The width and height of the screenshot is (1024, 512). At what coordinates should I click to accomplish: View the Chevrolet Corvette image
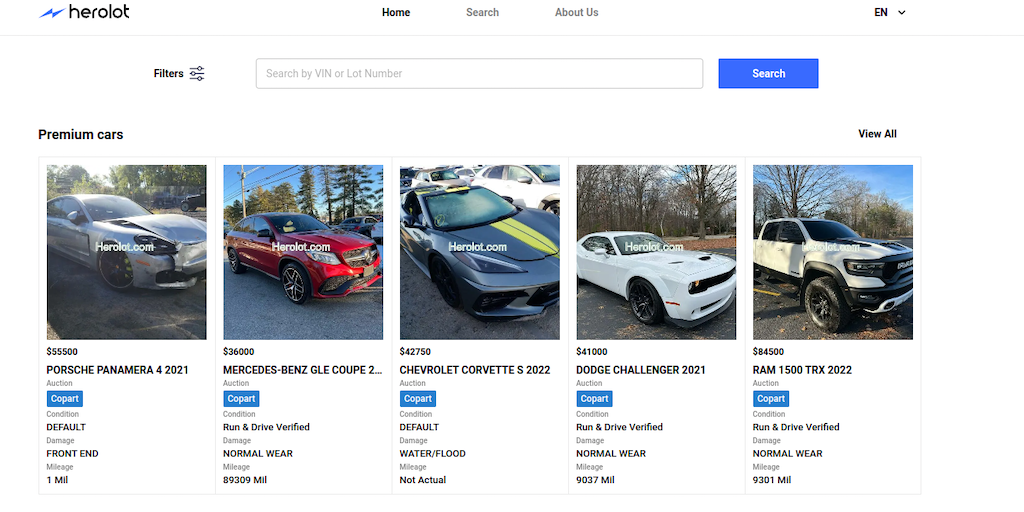coord(479,252)
